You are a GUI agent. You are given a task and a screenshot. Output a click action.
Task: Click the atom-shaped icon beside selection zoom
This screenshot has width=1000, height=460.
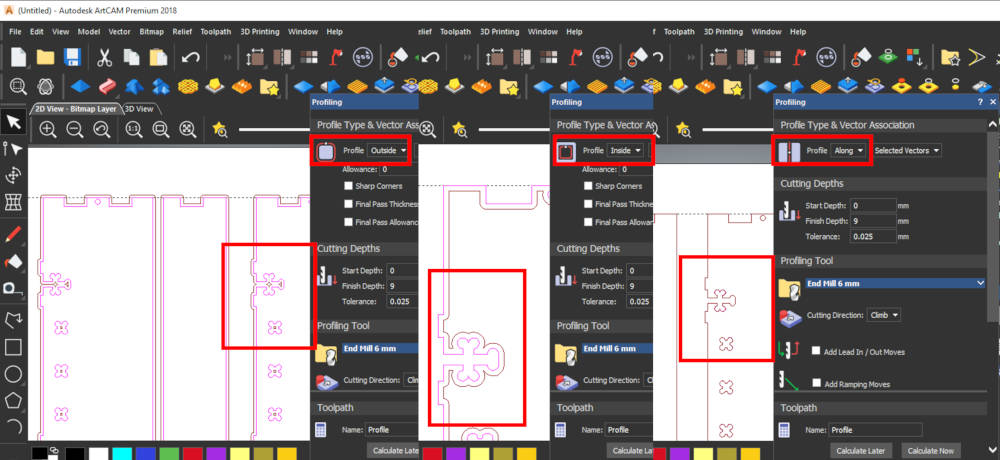coord(45,85)
